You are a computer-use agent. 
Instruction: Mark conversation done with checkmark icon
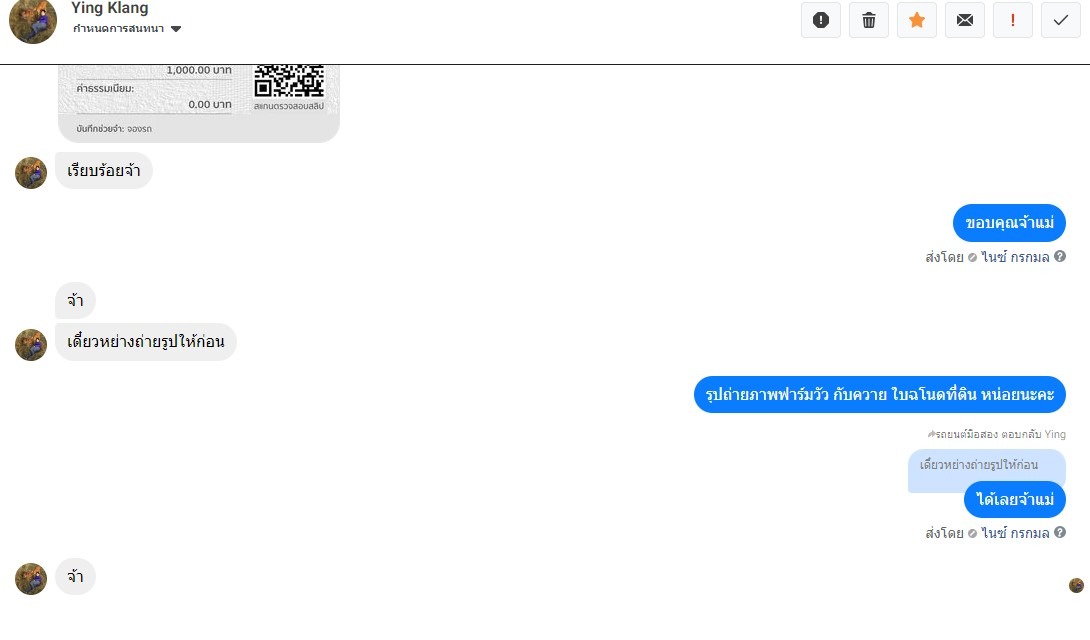point(1061,20)
